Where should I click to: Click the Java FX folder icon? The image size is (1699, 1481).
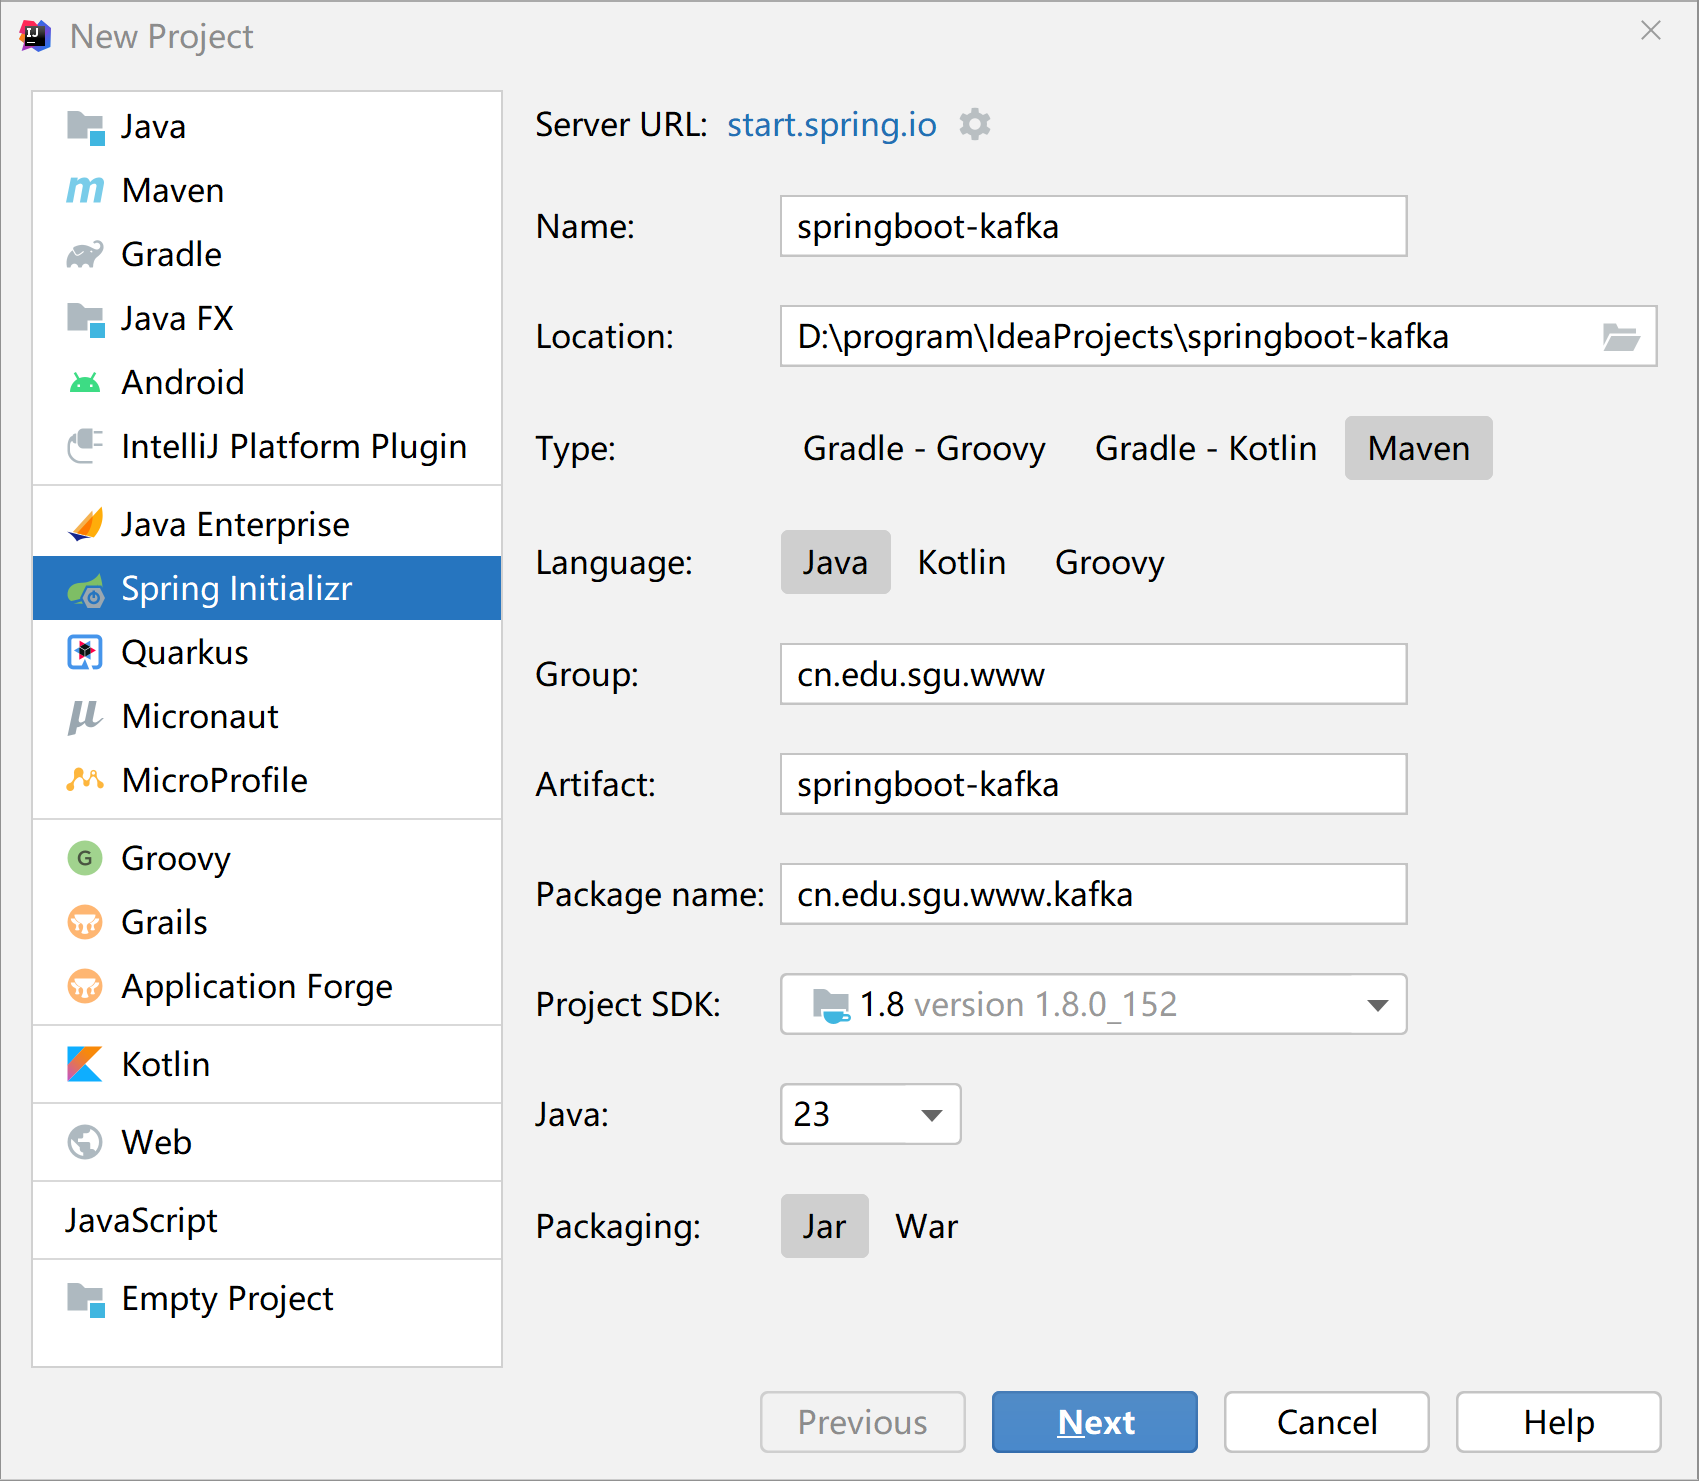click(85, 319)
